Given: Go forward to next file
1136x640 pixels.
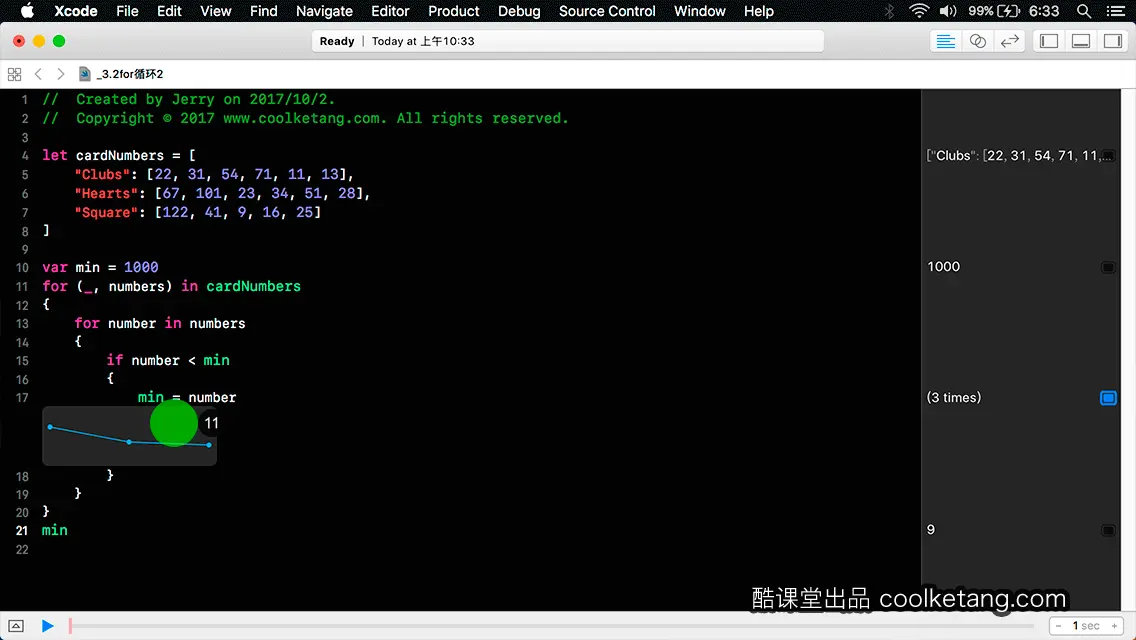Looking at the screenshot, I should (x=61, y=74).
